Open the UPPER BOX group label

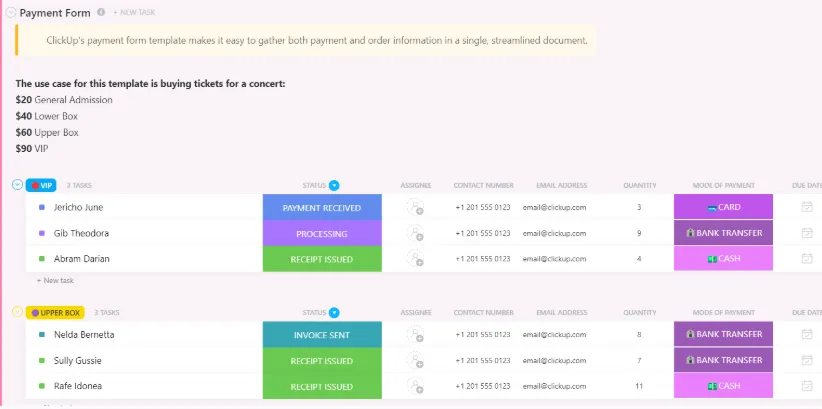(55, 313)
